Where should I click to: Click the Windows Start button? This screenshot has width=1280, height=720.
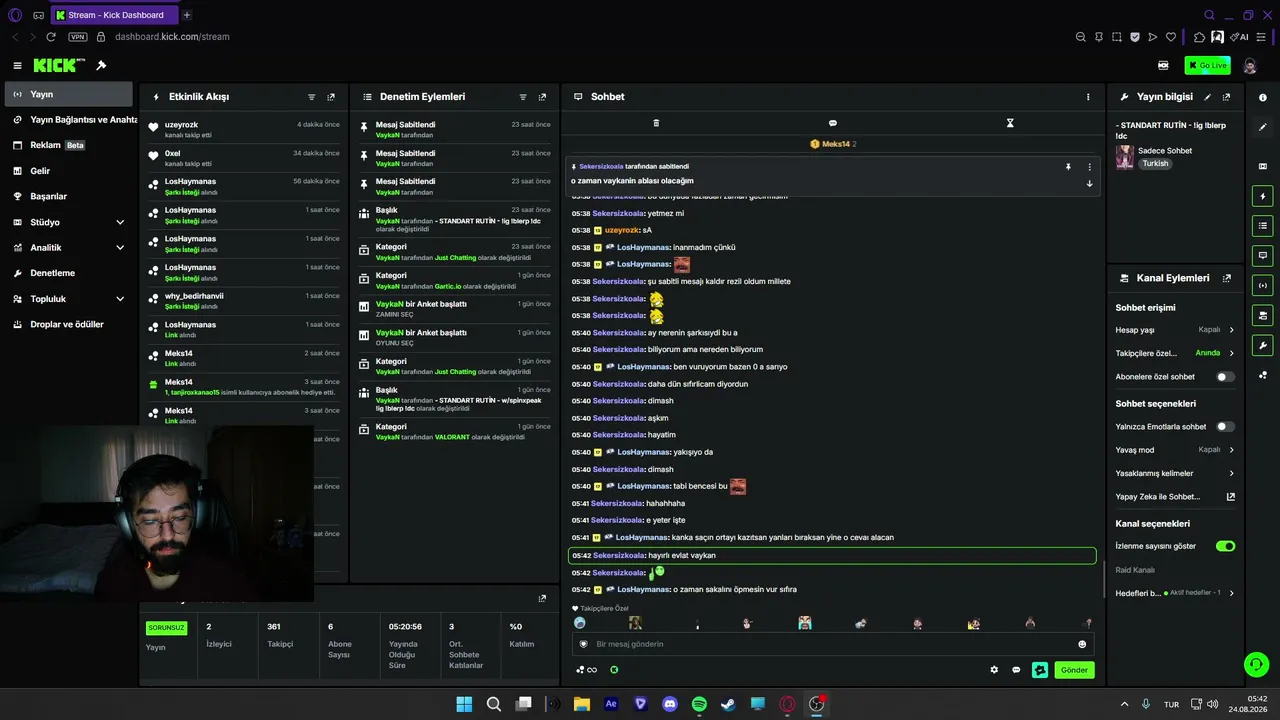pyautogui.click(x=464, y=704)
